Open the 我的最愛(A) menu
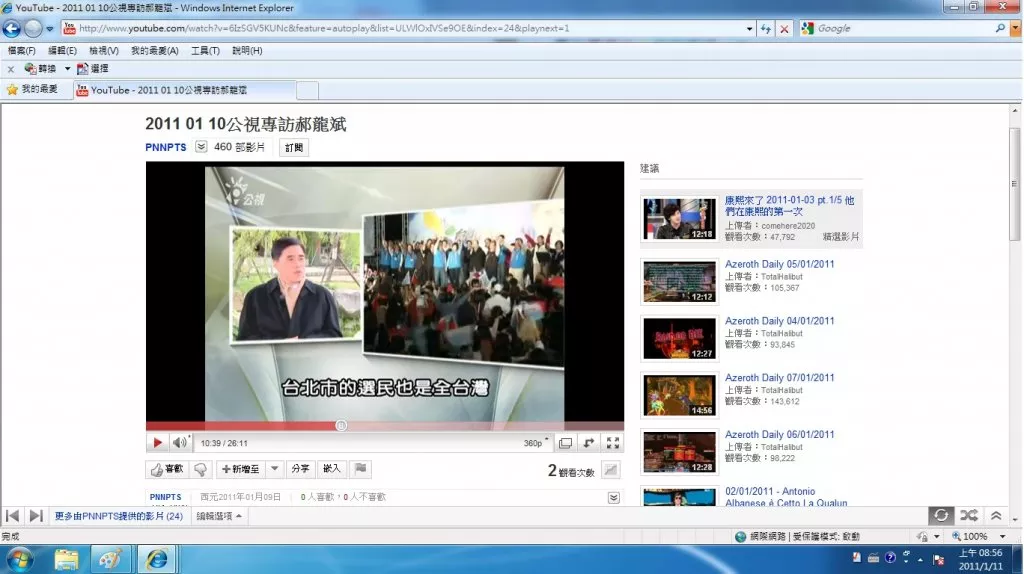This screenshot has width=1024, height=574. pyautogui.click(x=155, y=50)
